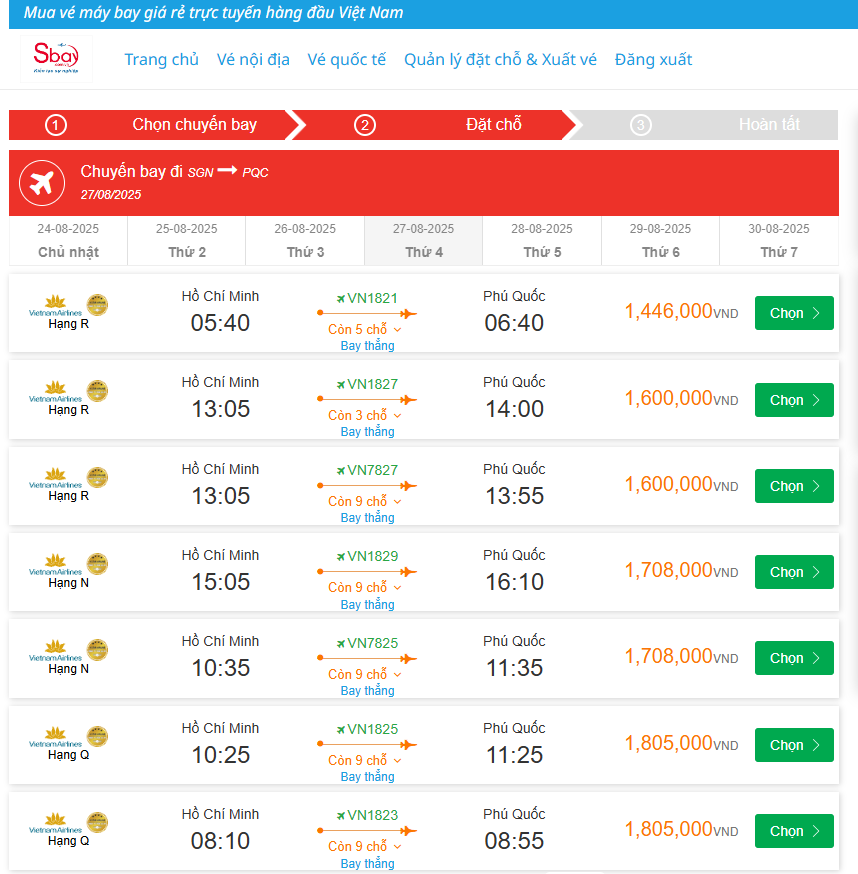The width and height of the screenshot is (858, 874).
Task: Choose the 05:40 flight VN1821
Action: (794, 313)
